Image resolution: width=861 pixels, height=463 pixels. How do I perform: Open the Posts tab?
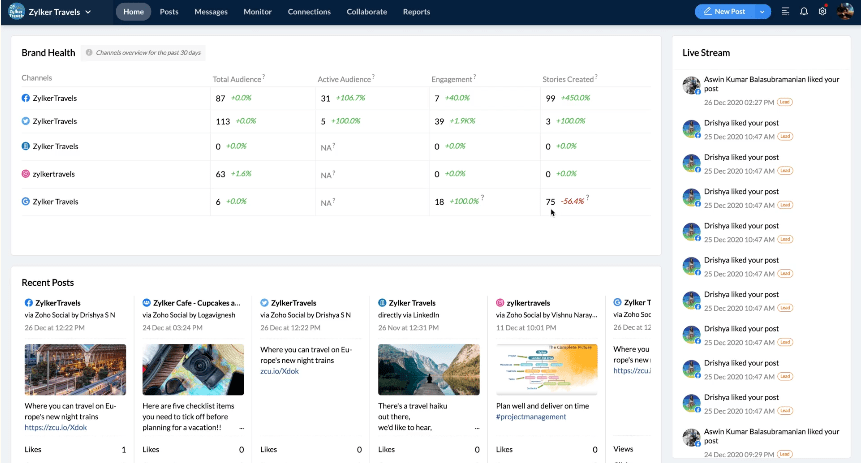tap(169, 12)
